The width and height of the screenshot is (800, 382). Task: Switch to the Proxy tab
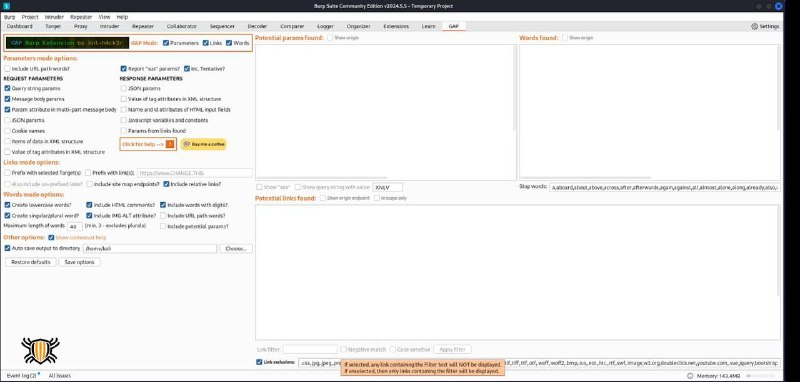tap(80, 26)
